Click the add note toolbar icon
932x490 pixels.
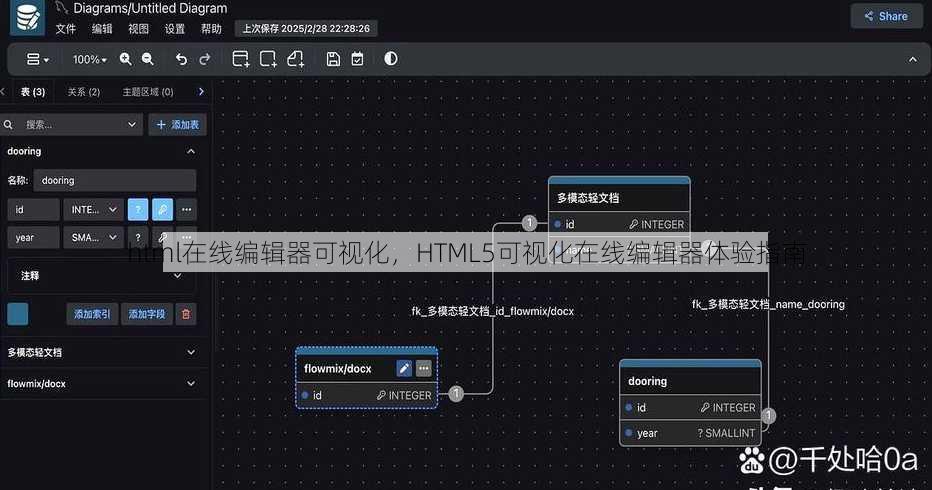295,59
